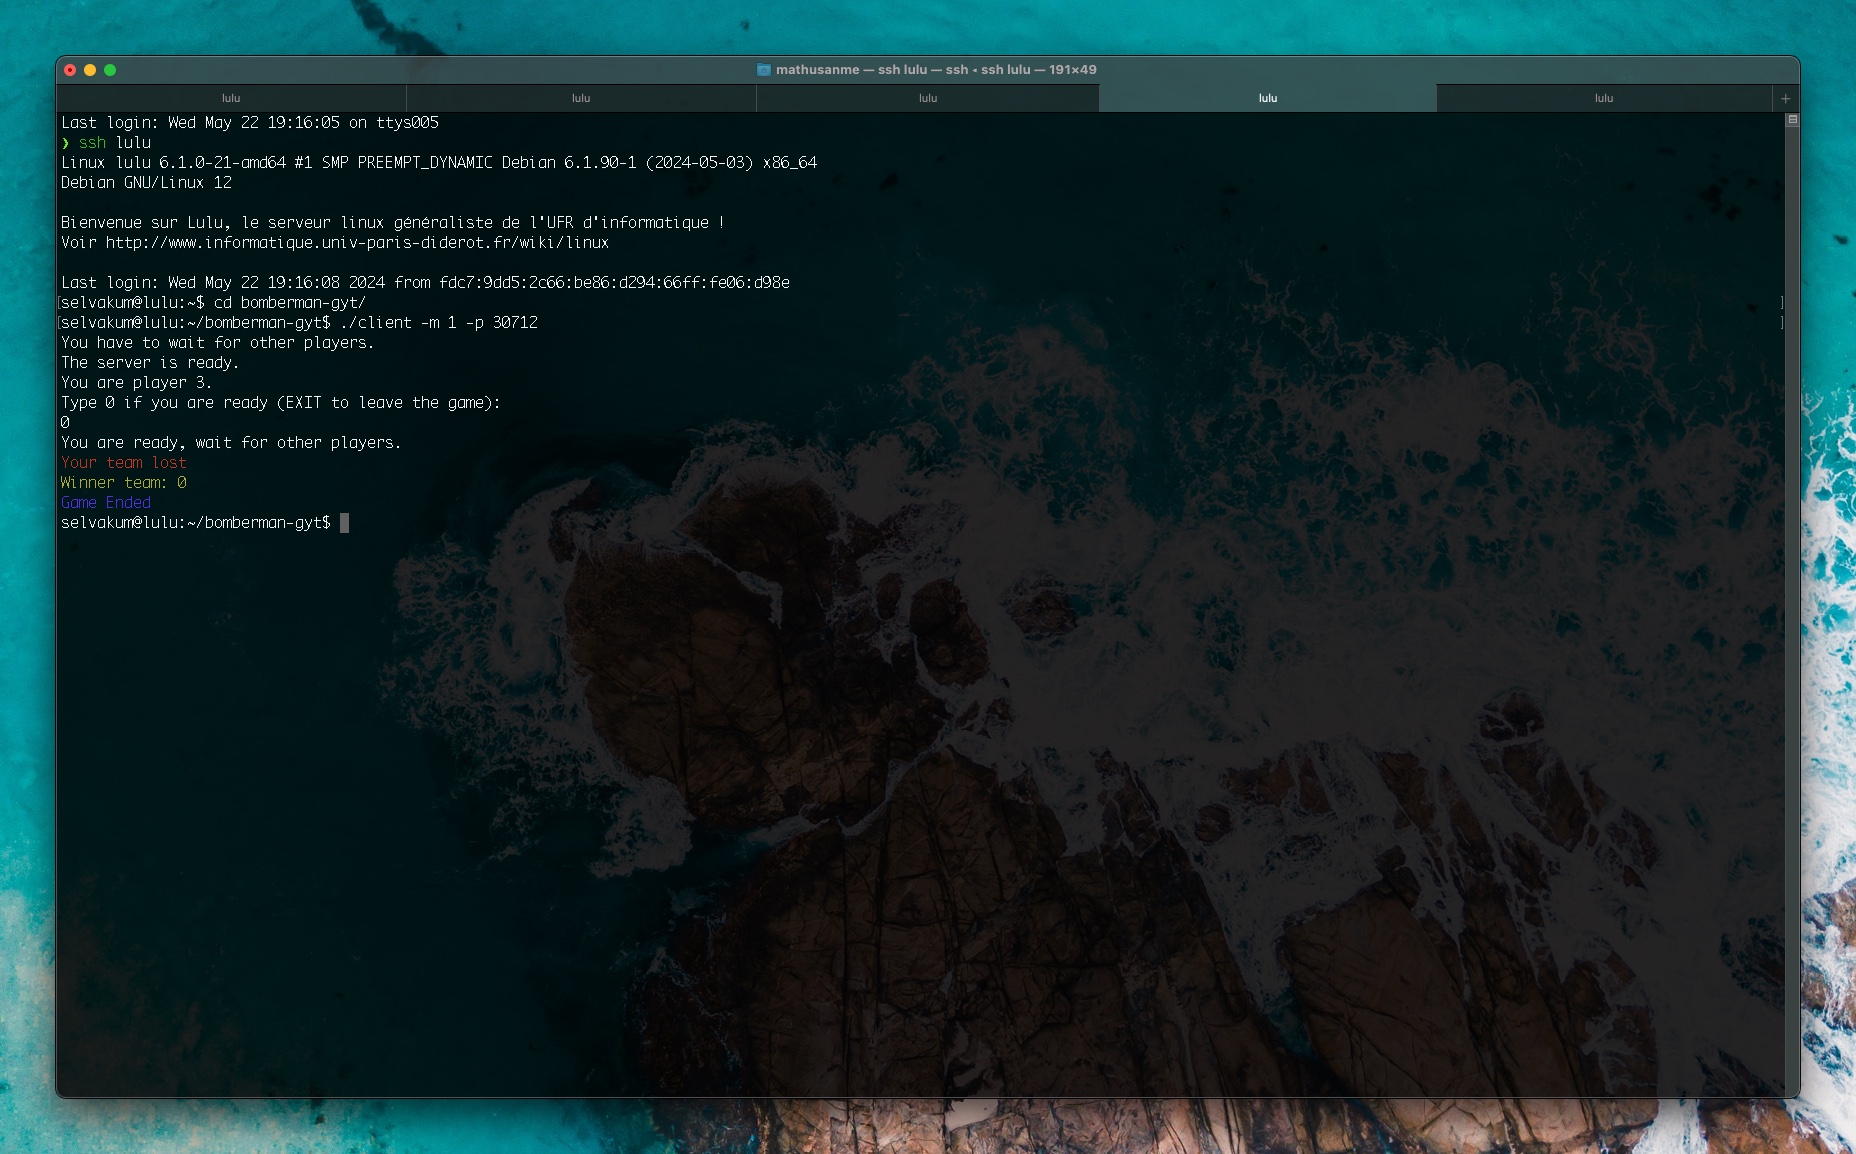Open the univ-paris-diderot wiki URL
1856x1154 pixels.
[x=357, y=243]
